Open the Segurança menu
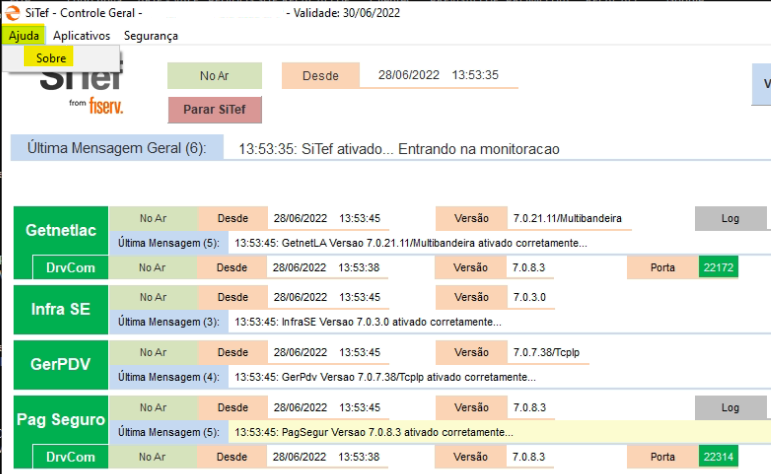 pos(151,36)
